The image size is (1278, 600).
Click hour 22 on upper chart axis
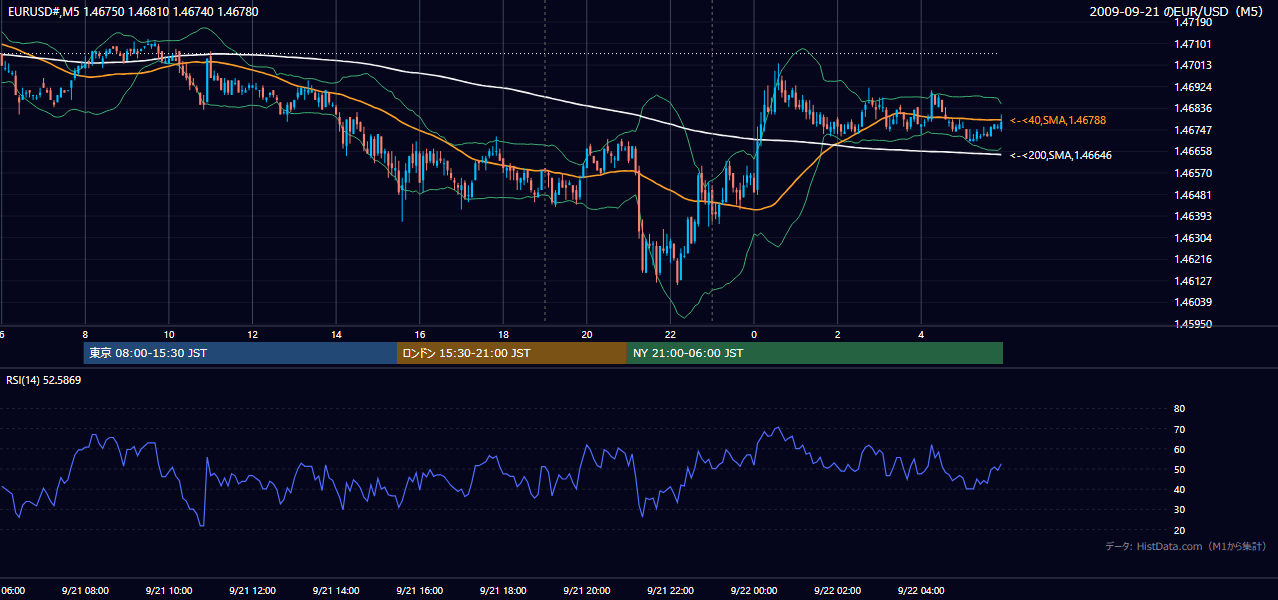[670, 335]
